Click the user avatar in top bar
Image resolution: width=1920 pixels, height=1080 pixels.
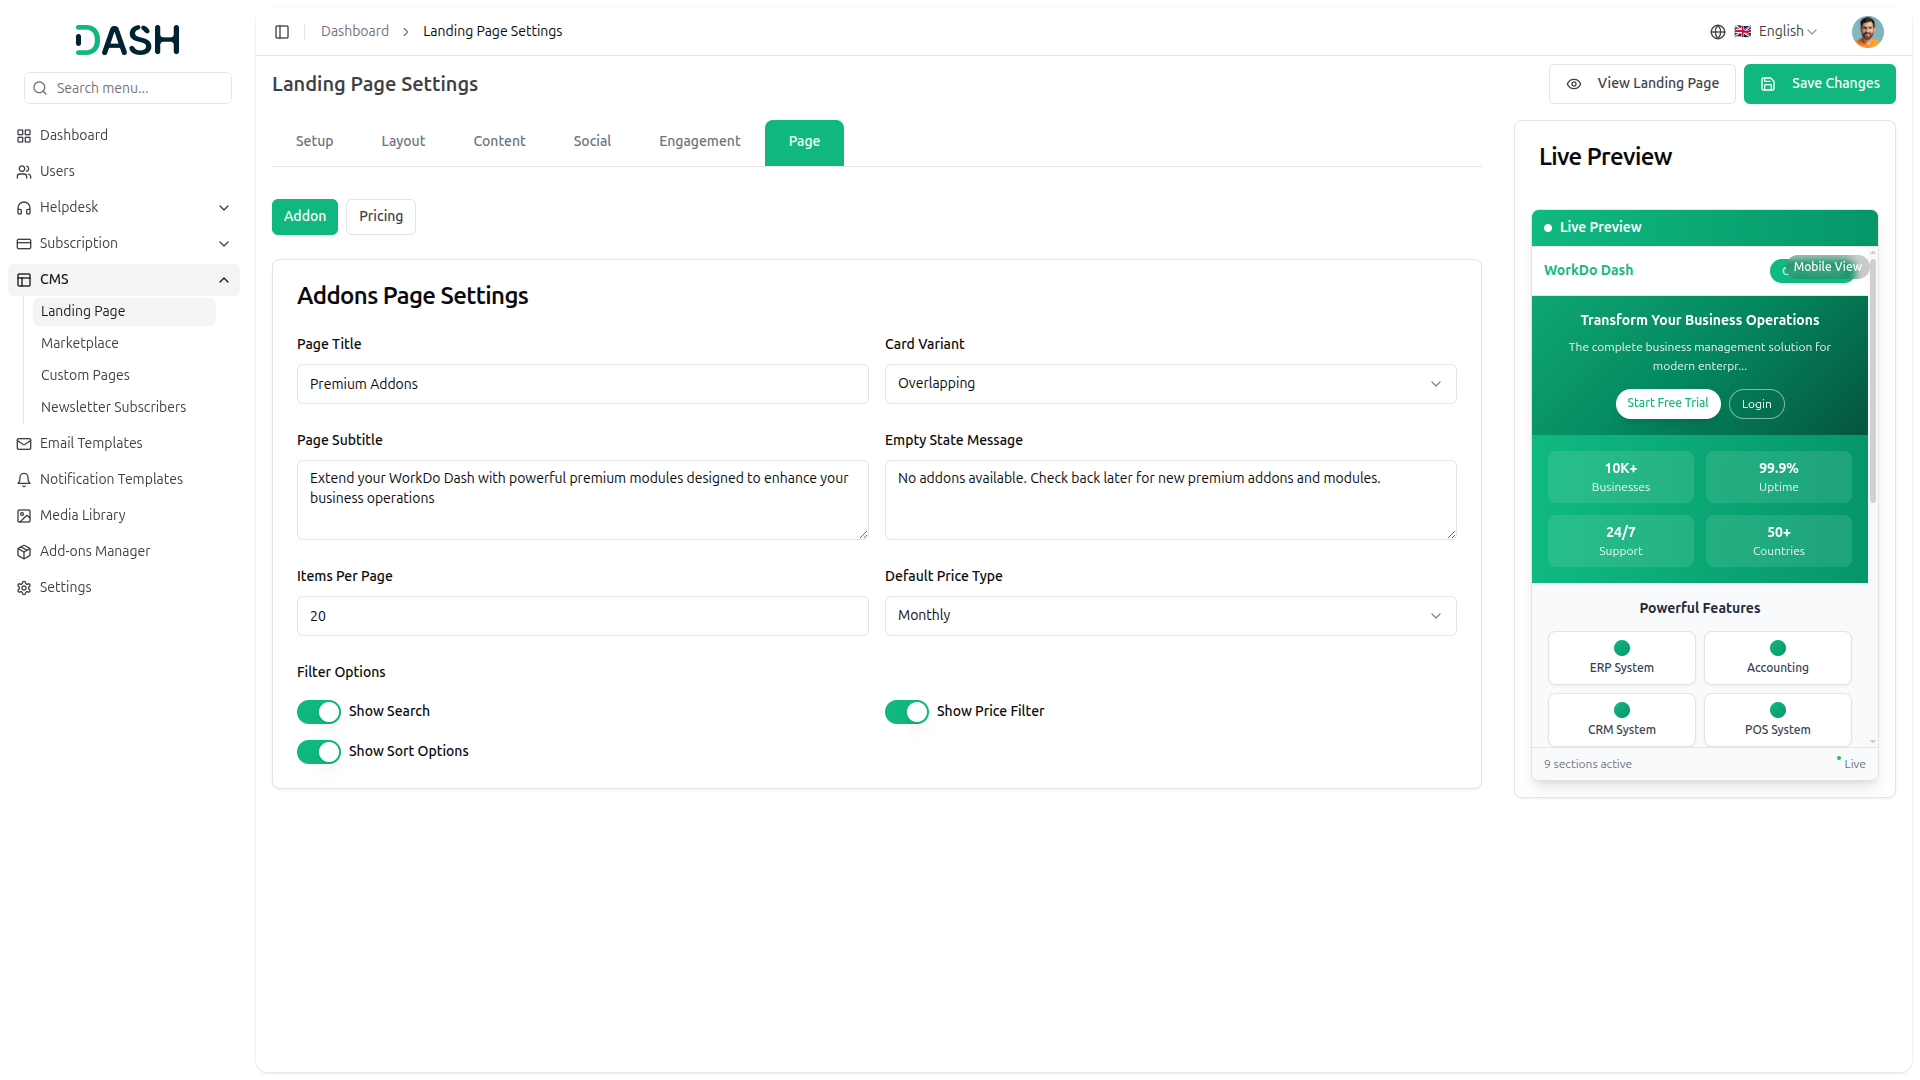1867,32
